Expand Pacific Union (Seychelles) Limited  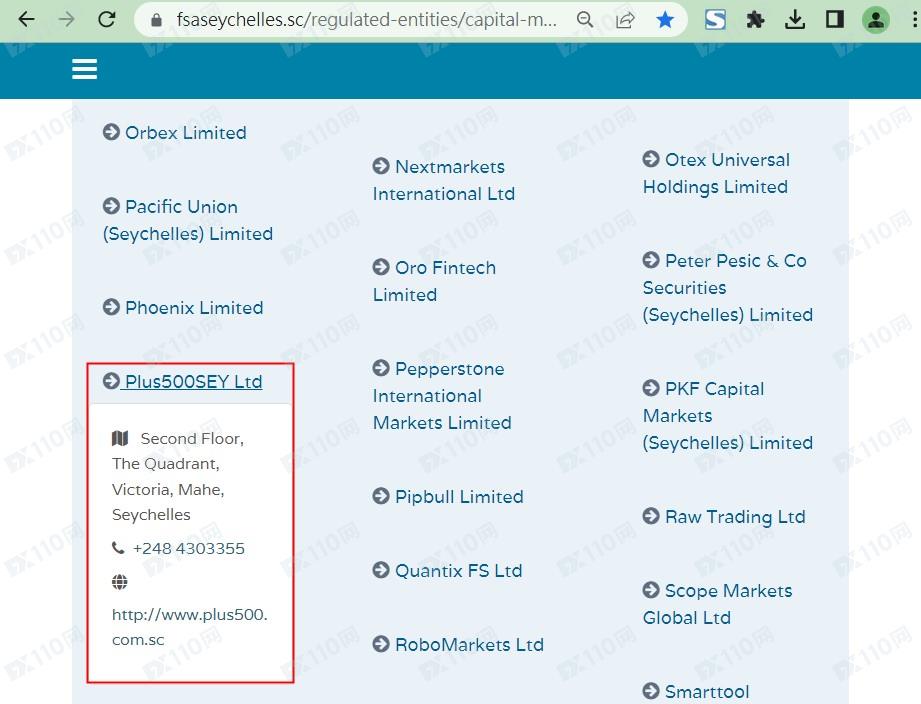[x=187, y=220]
